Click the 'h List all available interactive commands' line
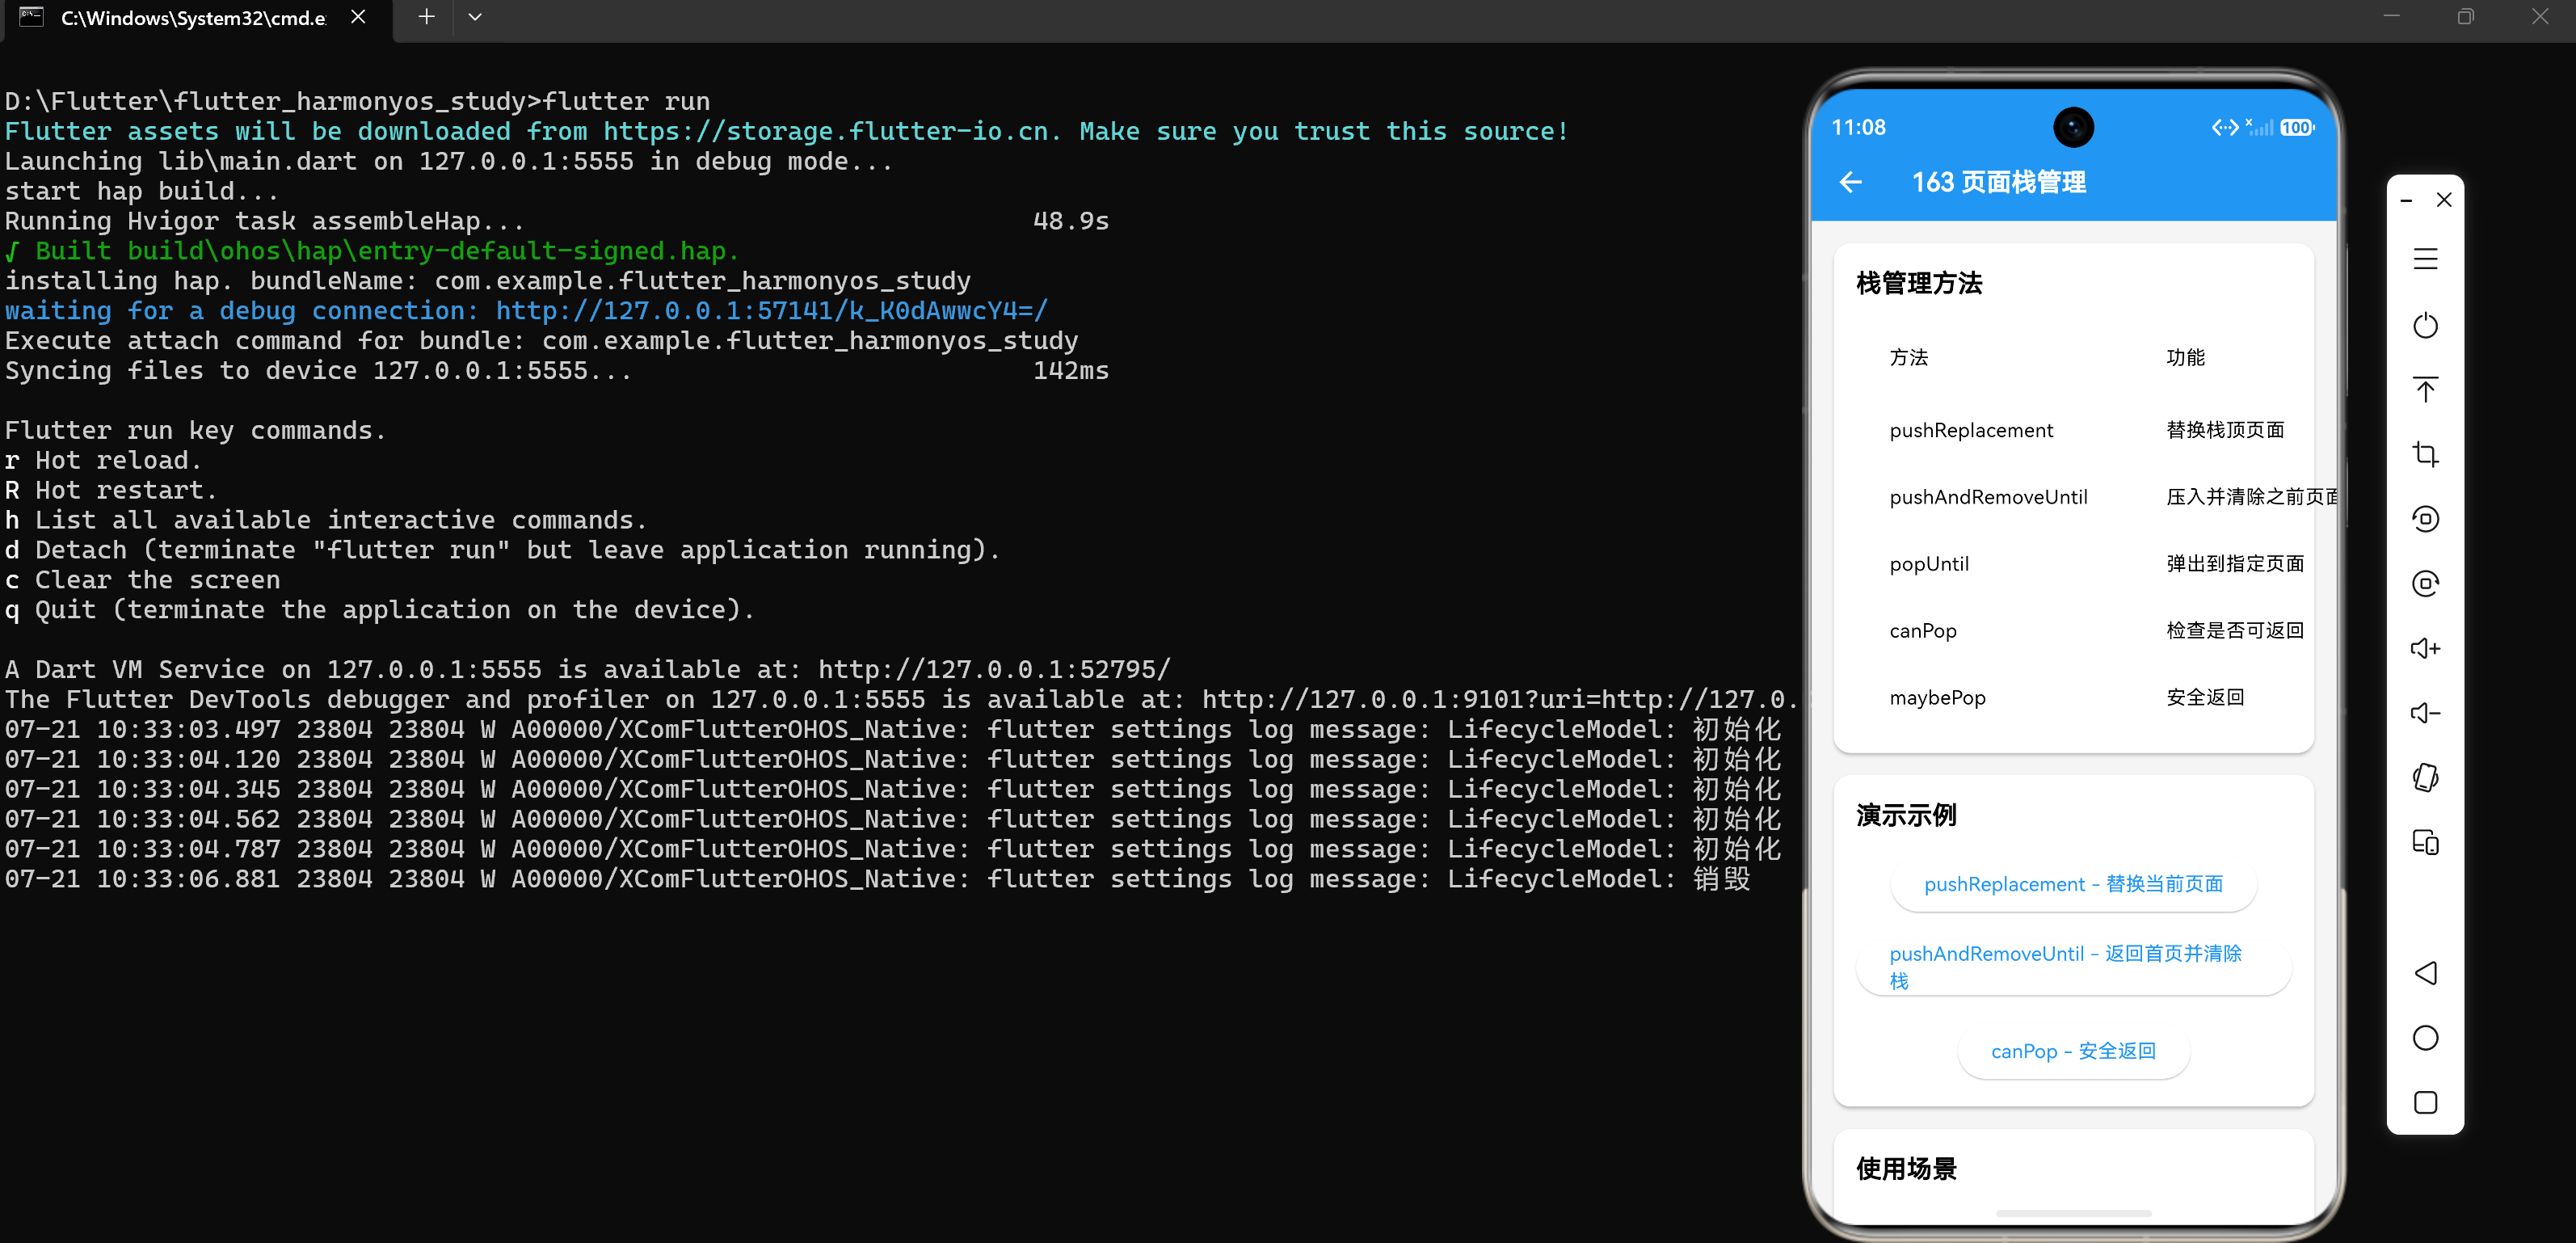 point(326,520)
